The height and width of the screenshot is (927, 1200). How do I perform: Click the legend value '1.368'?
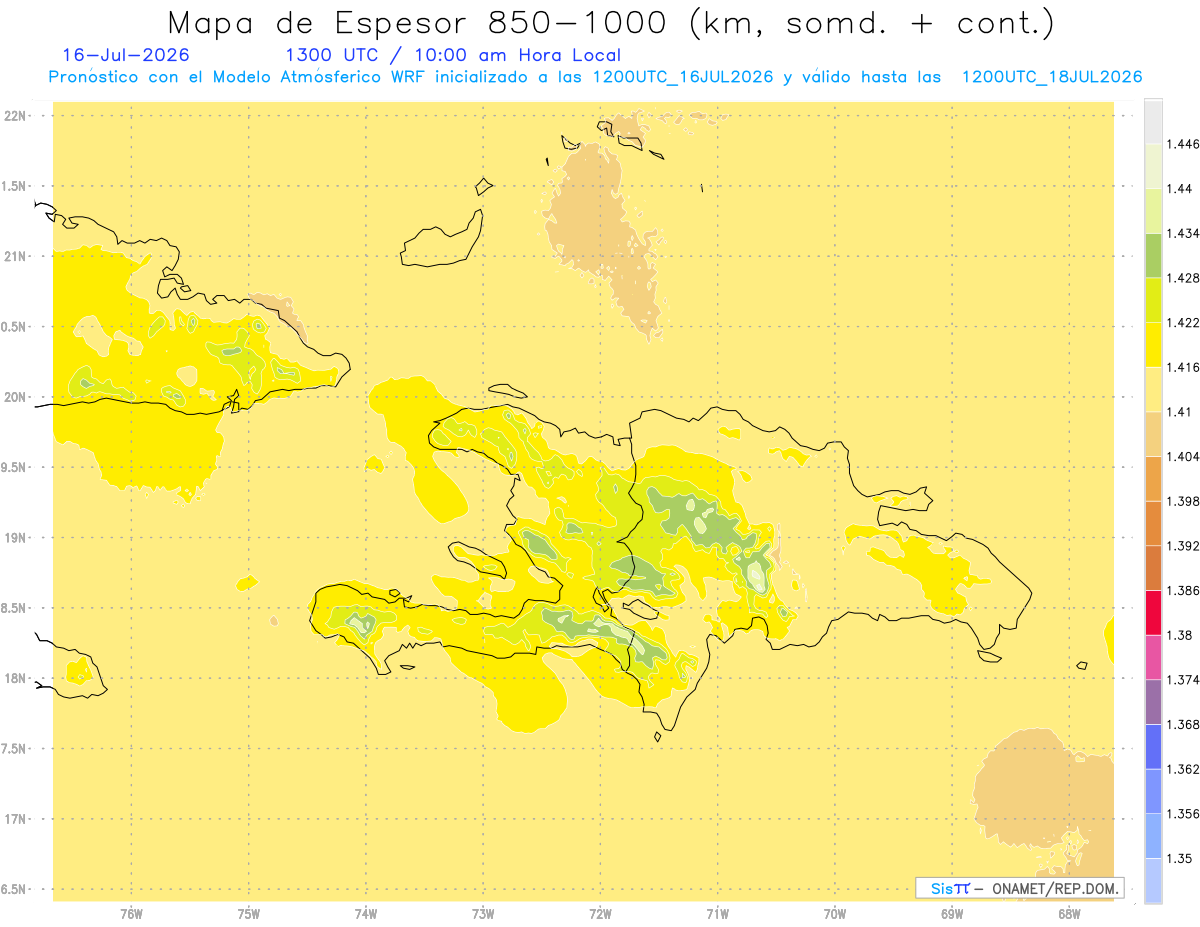click(x=1184, y=724)
